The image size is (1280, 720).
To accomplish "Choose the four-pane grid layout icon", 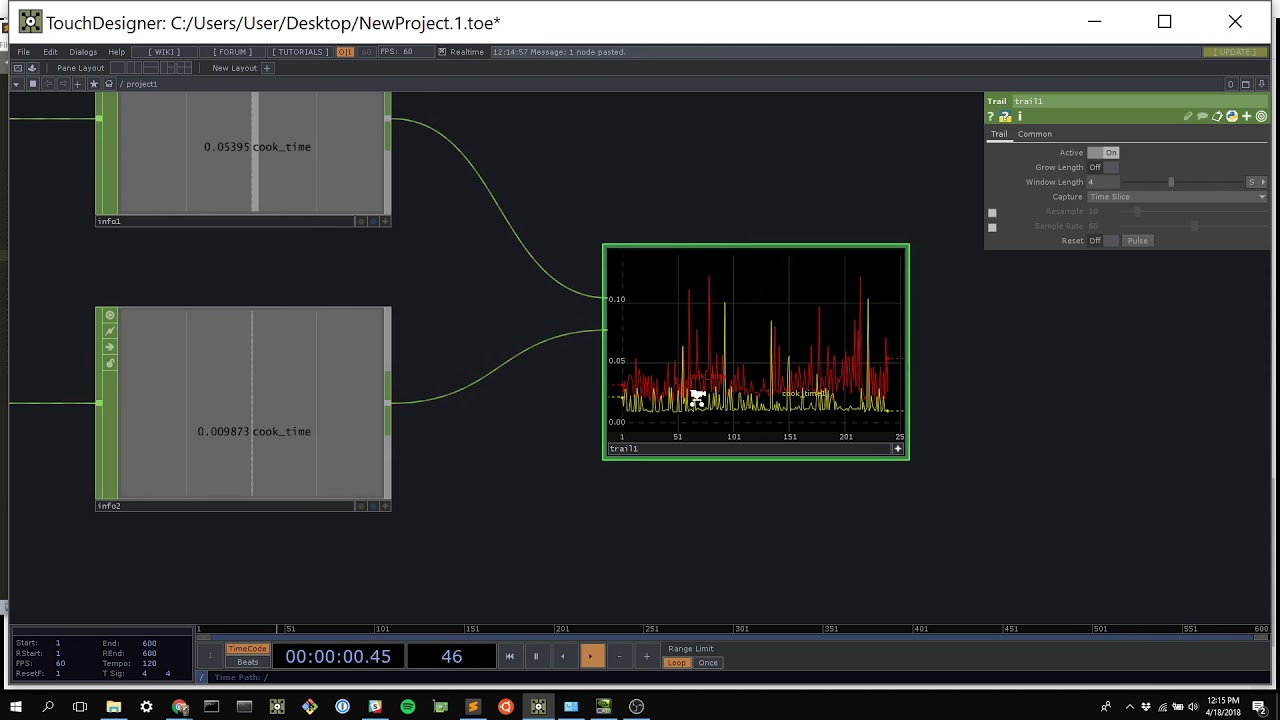I will [x=184, y=68].
